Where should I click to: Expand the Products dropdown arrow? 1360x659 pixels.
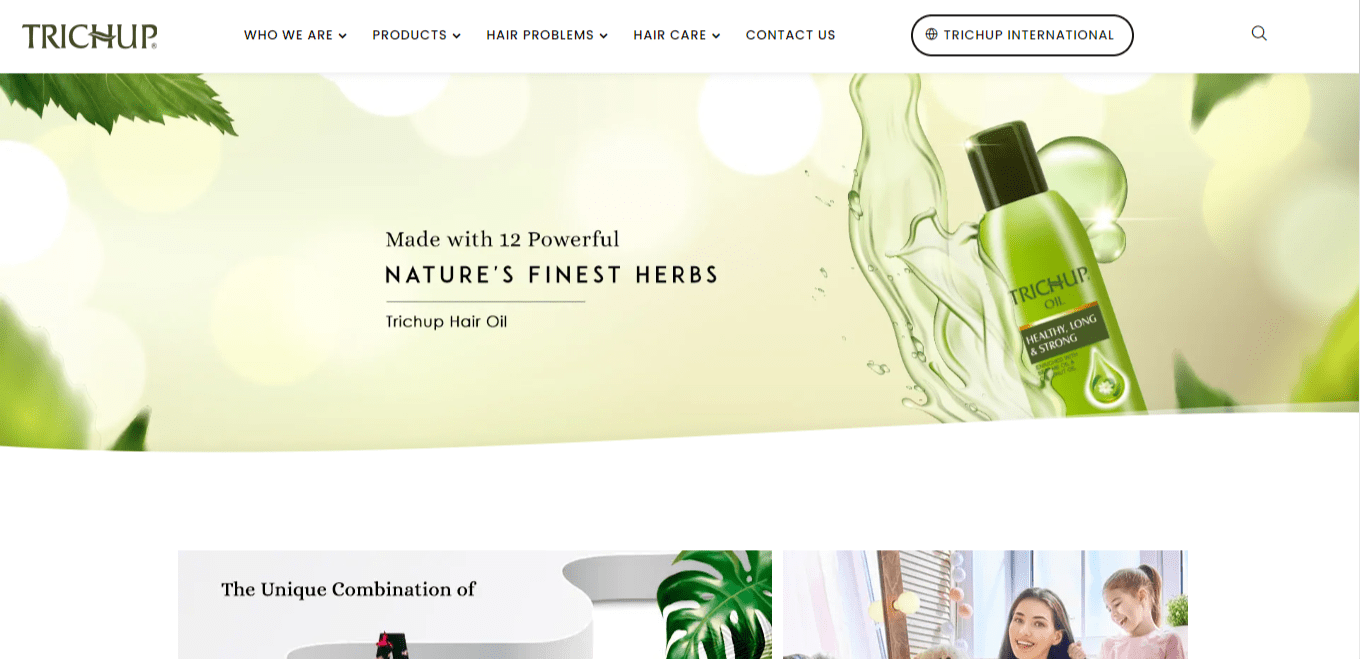tap(456, 36)
